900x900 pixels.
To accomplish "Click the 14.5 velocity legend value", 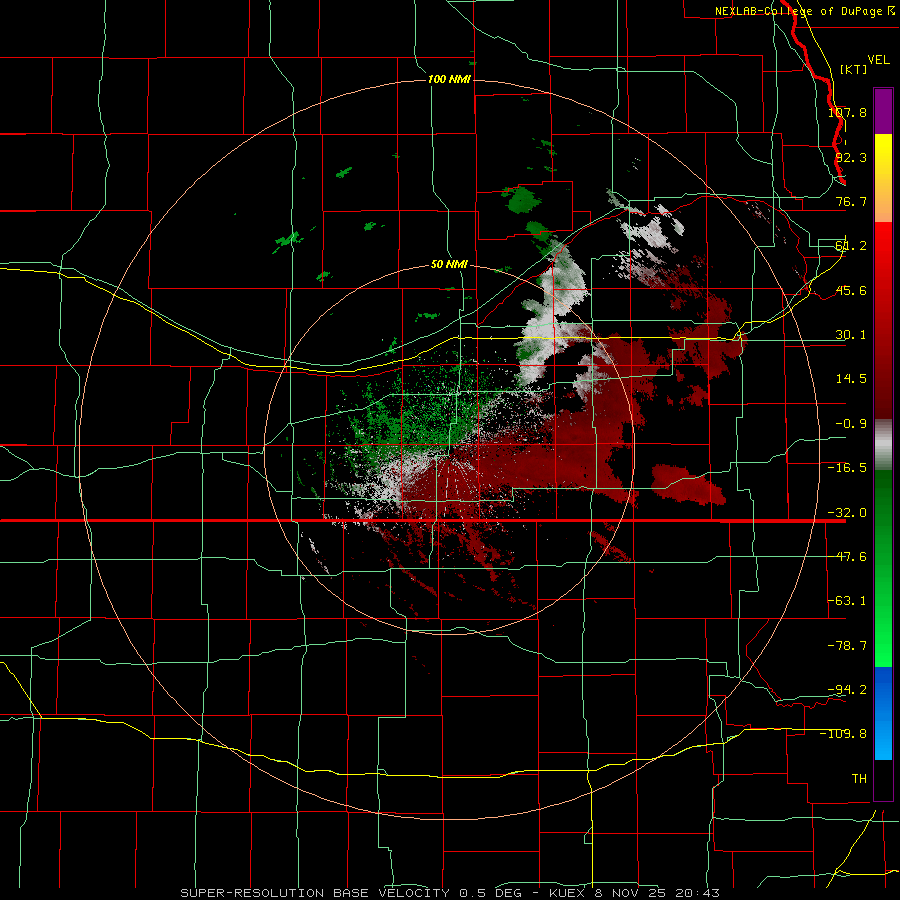I will [x=851, y=379].
